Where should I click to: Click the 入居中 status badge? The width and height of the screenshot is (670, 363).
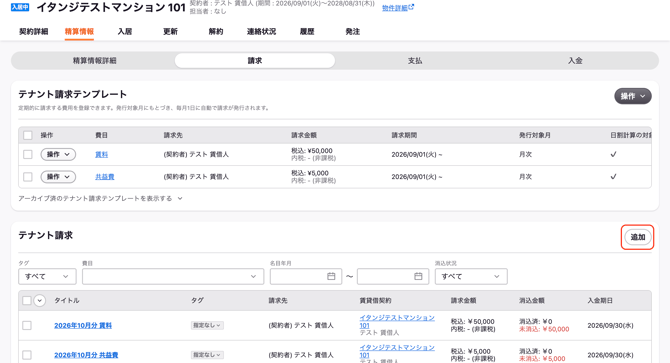[20, 7]
